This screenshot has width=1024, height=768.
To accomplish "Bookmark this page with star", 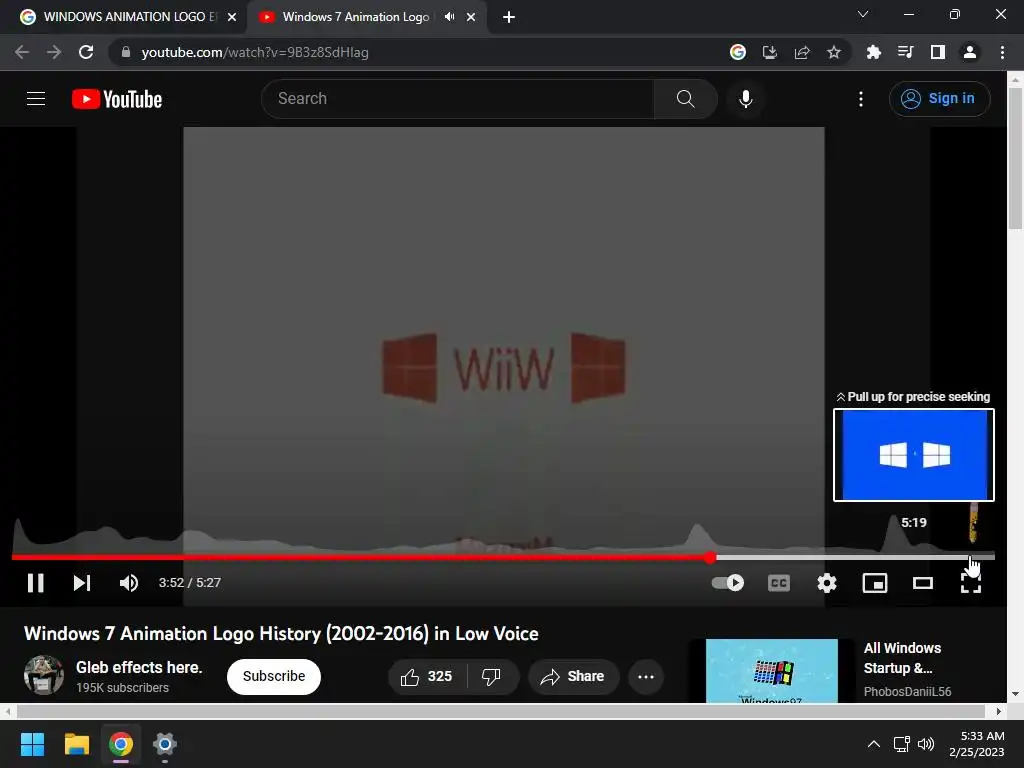I will [x=834, y=52].
